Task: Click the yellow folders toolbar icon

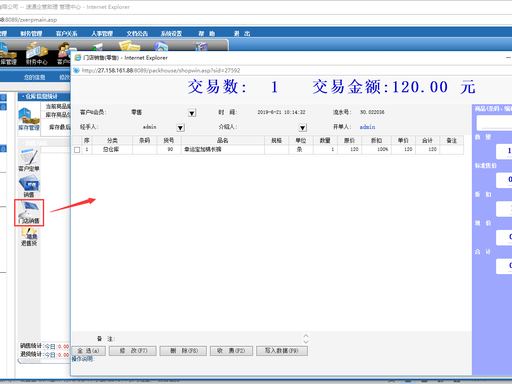Action: (129, 46)
